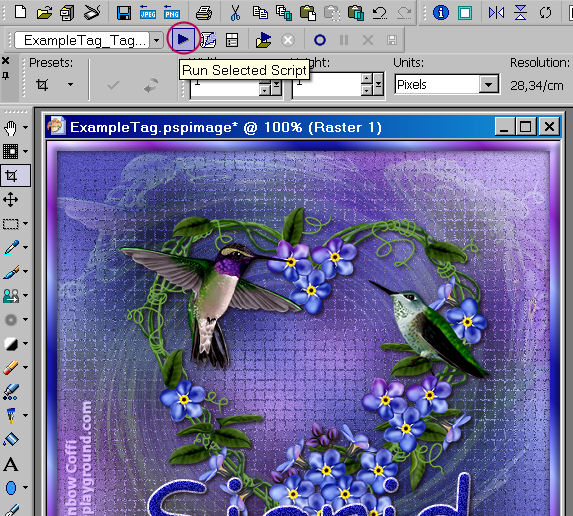Select the Clone Brush tool
573x516 pixels.
click(x=11, y=296)
